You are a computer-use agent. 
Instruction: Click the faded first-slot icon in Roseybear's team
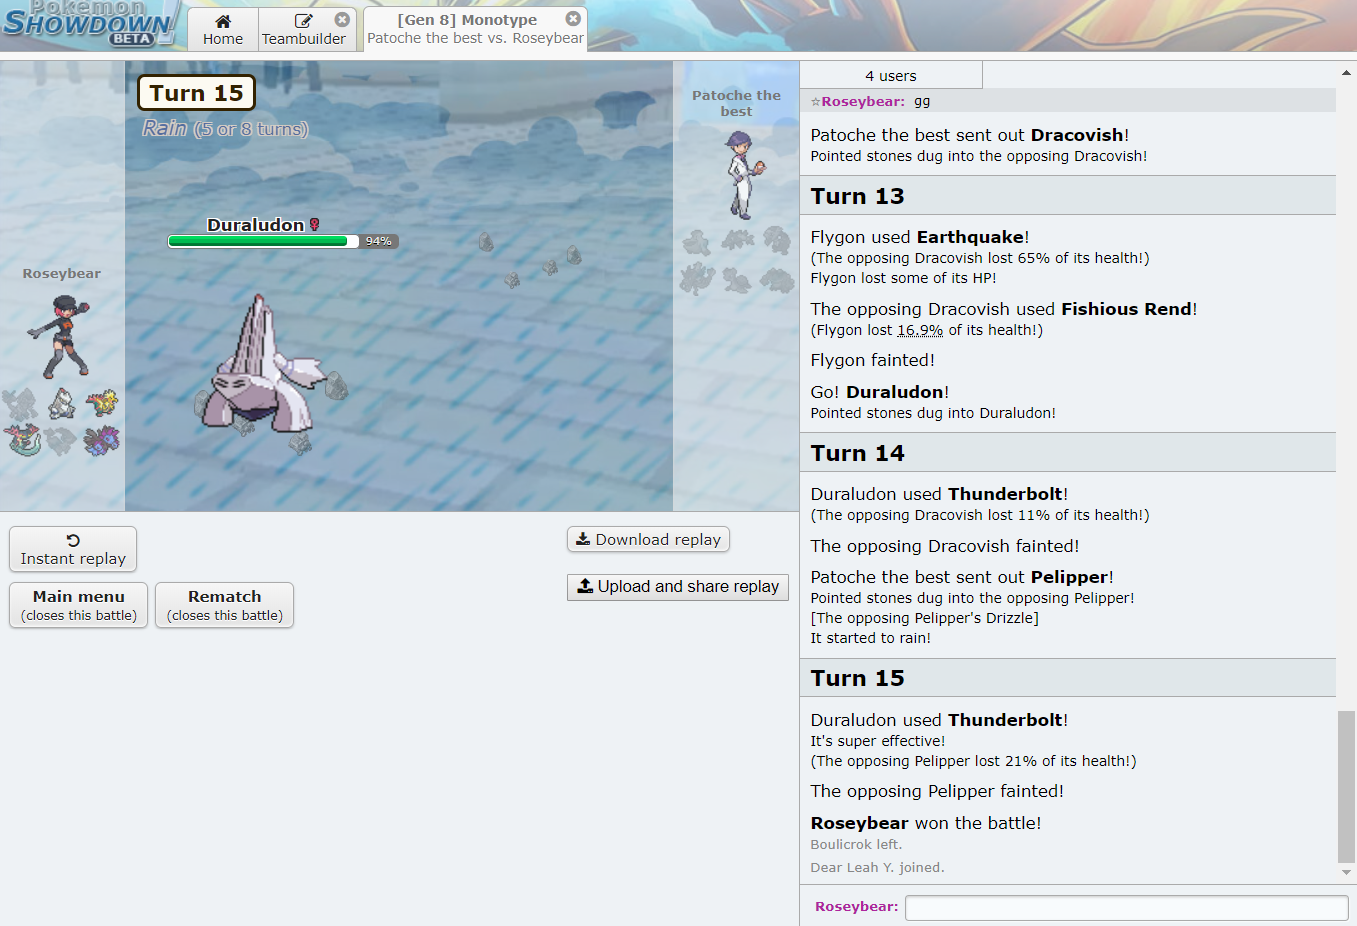click(x=21, y=404)
